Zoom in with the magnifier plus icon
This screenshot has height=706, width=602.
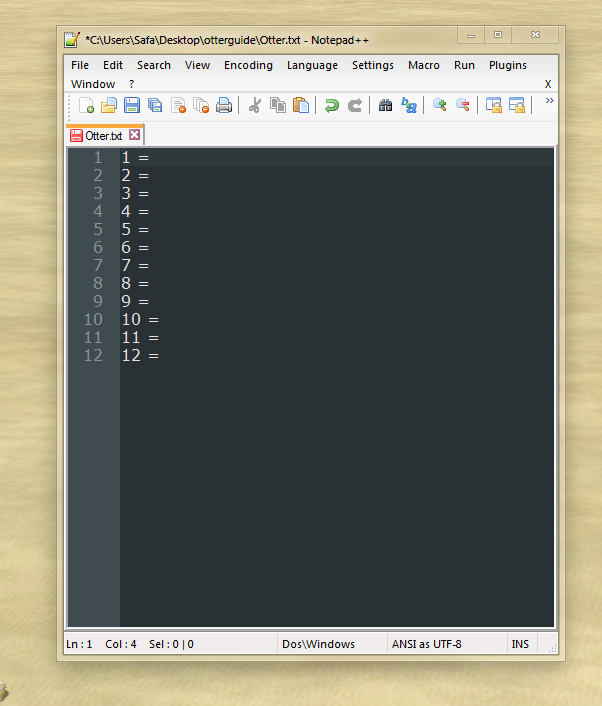coord(439,105)
